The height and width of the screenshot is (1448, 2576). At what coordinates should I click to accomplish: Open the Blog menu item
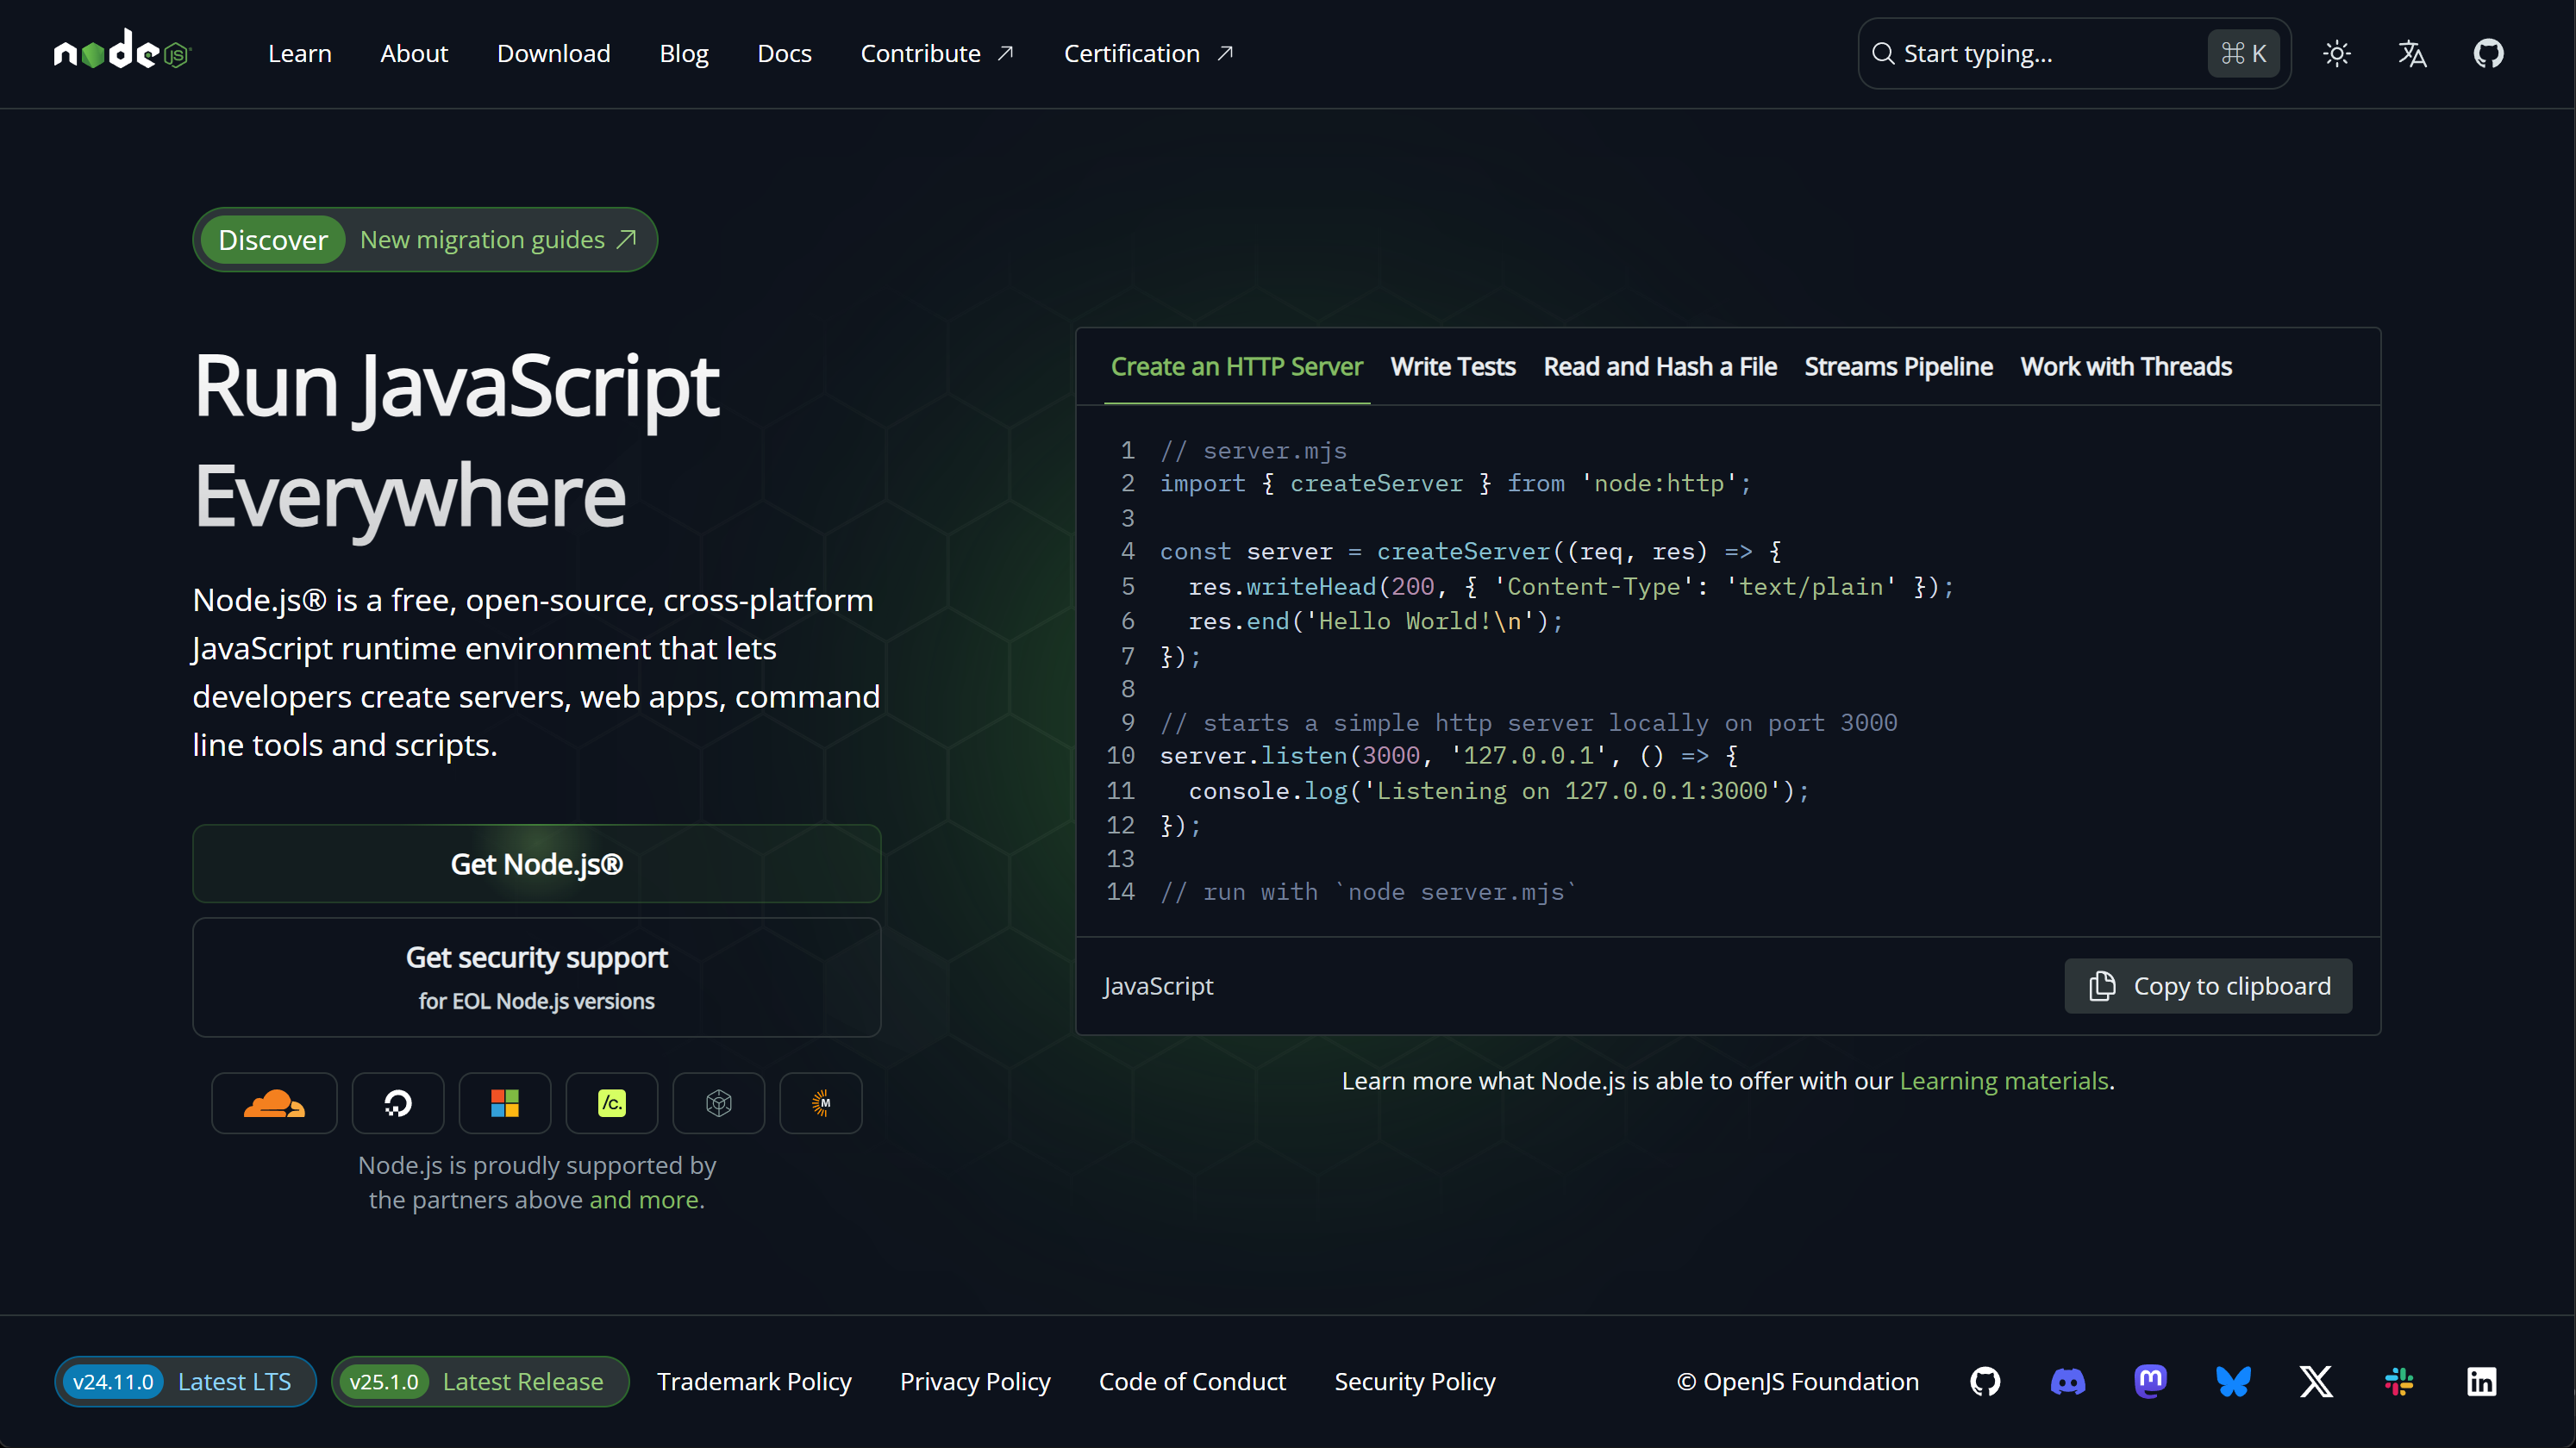pos(684,53)
